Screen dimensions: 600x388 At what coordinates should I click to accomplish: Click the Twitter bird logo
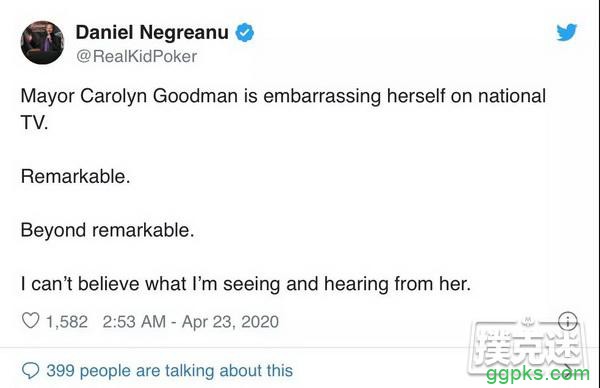click(x=567, y=32)
